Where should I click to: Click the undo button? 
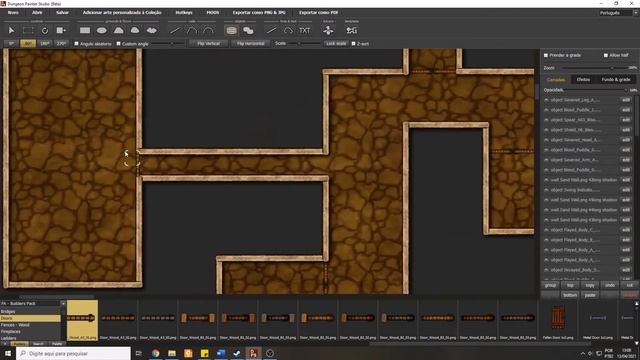[x=610, y=285]
